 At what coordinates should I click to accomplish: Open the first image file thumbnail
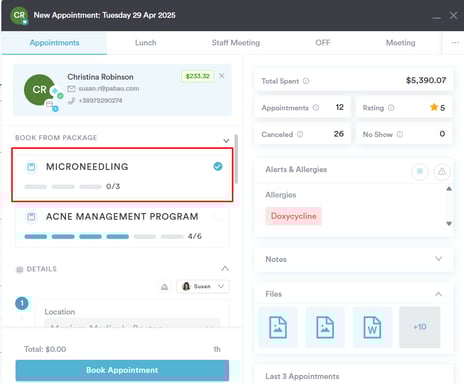click(278, 327)
